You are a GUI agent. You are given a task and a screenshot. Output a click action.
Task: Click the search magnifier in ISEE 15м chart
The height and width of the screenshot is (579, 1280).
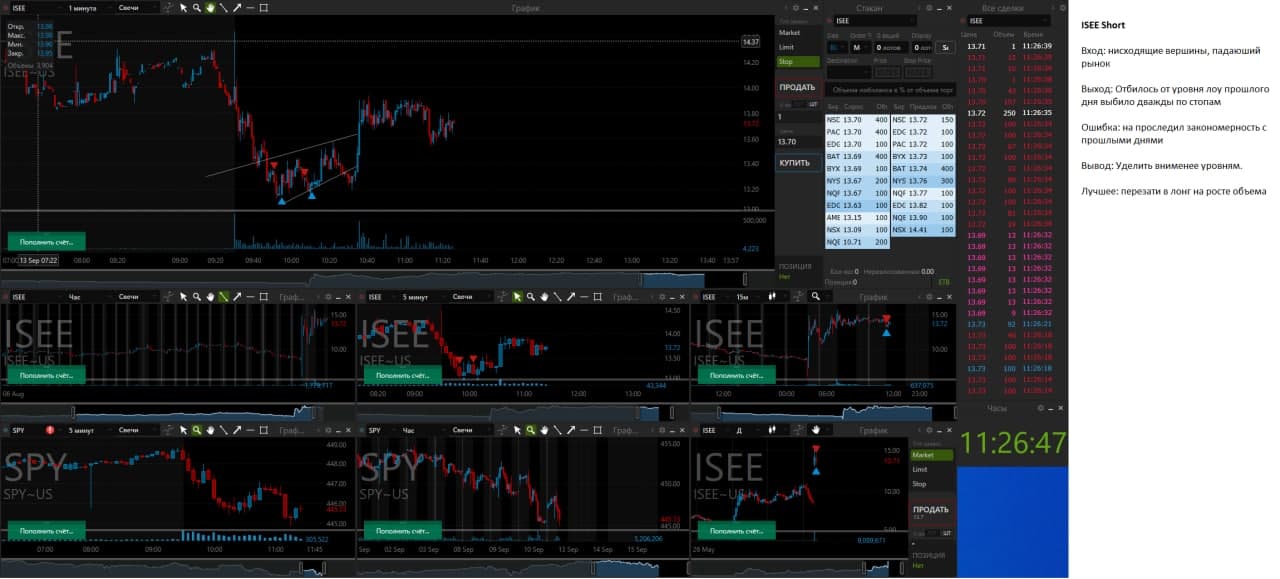pos(816,297)
